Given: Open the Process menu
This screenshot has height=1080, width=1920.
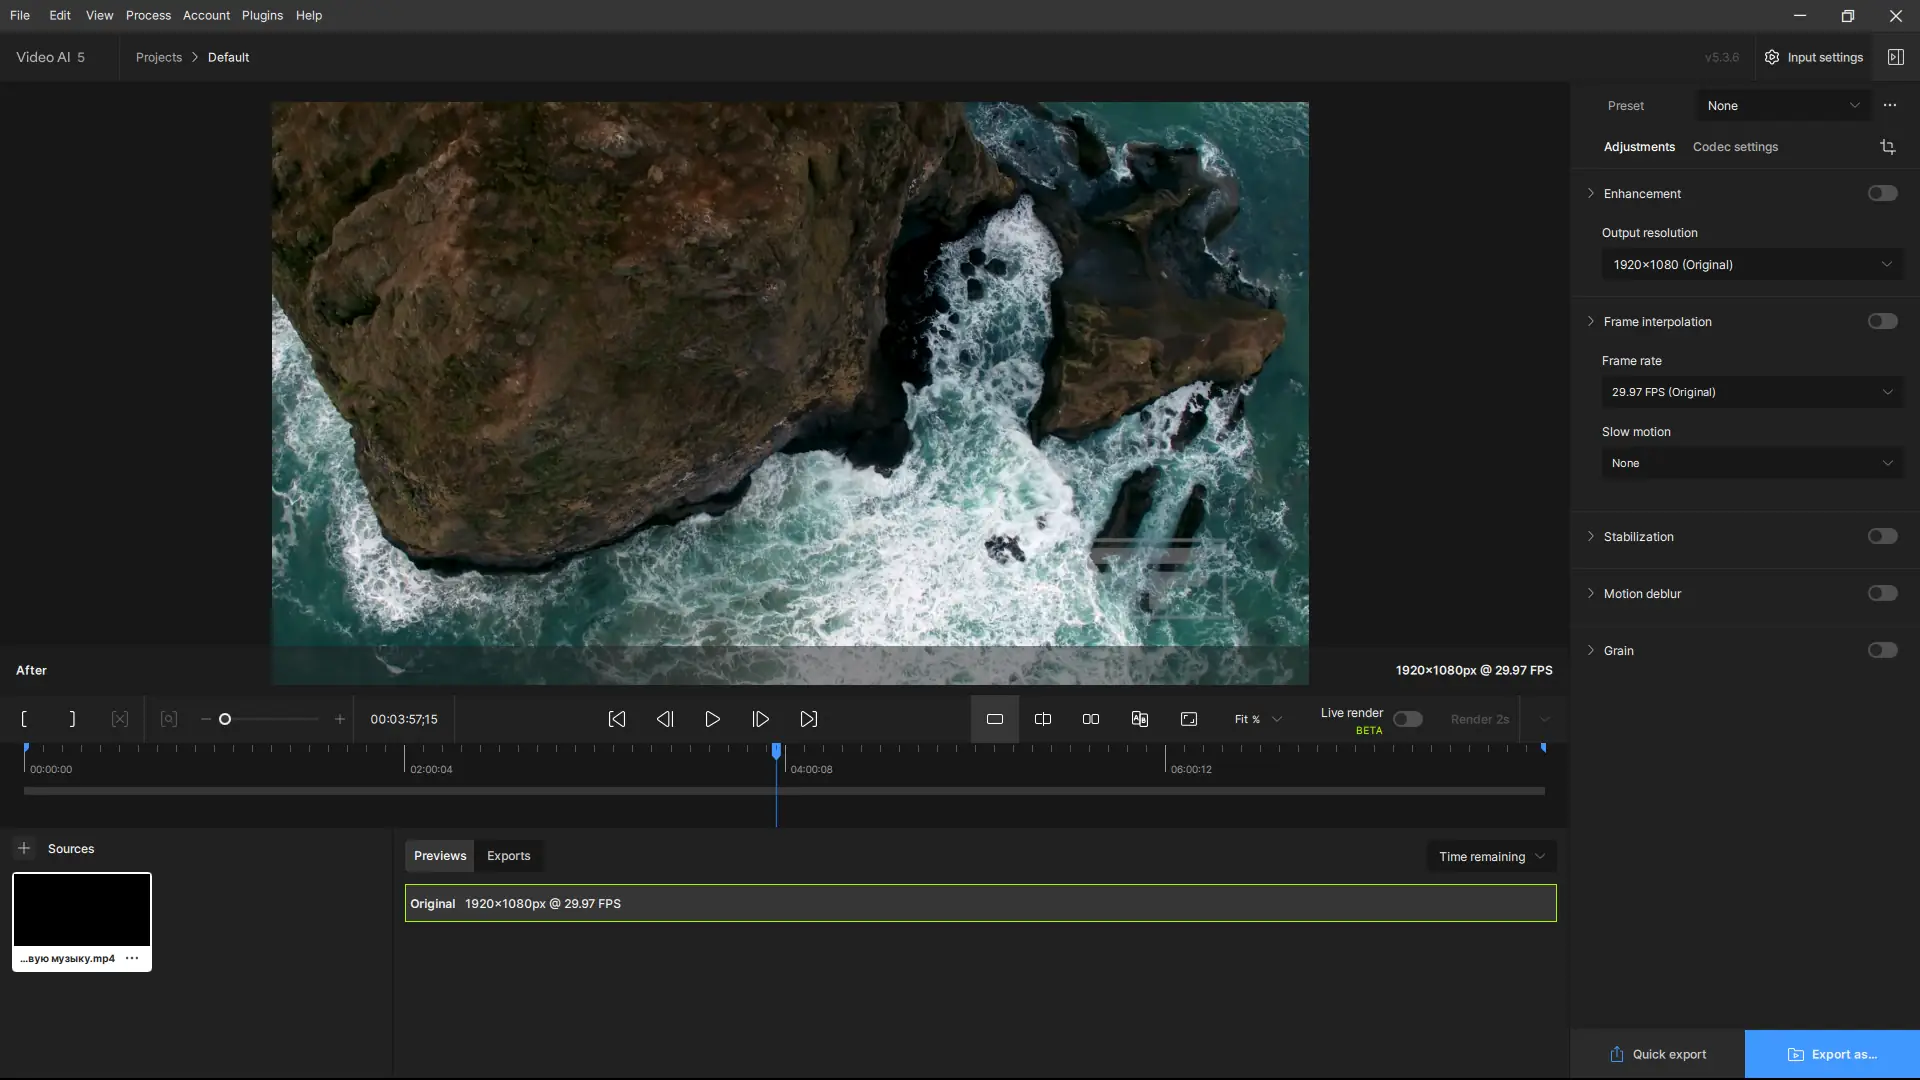Looking at the screenshot, I should 148,15.
